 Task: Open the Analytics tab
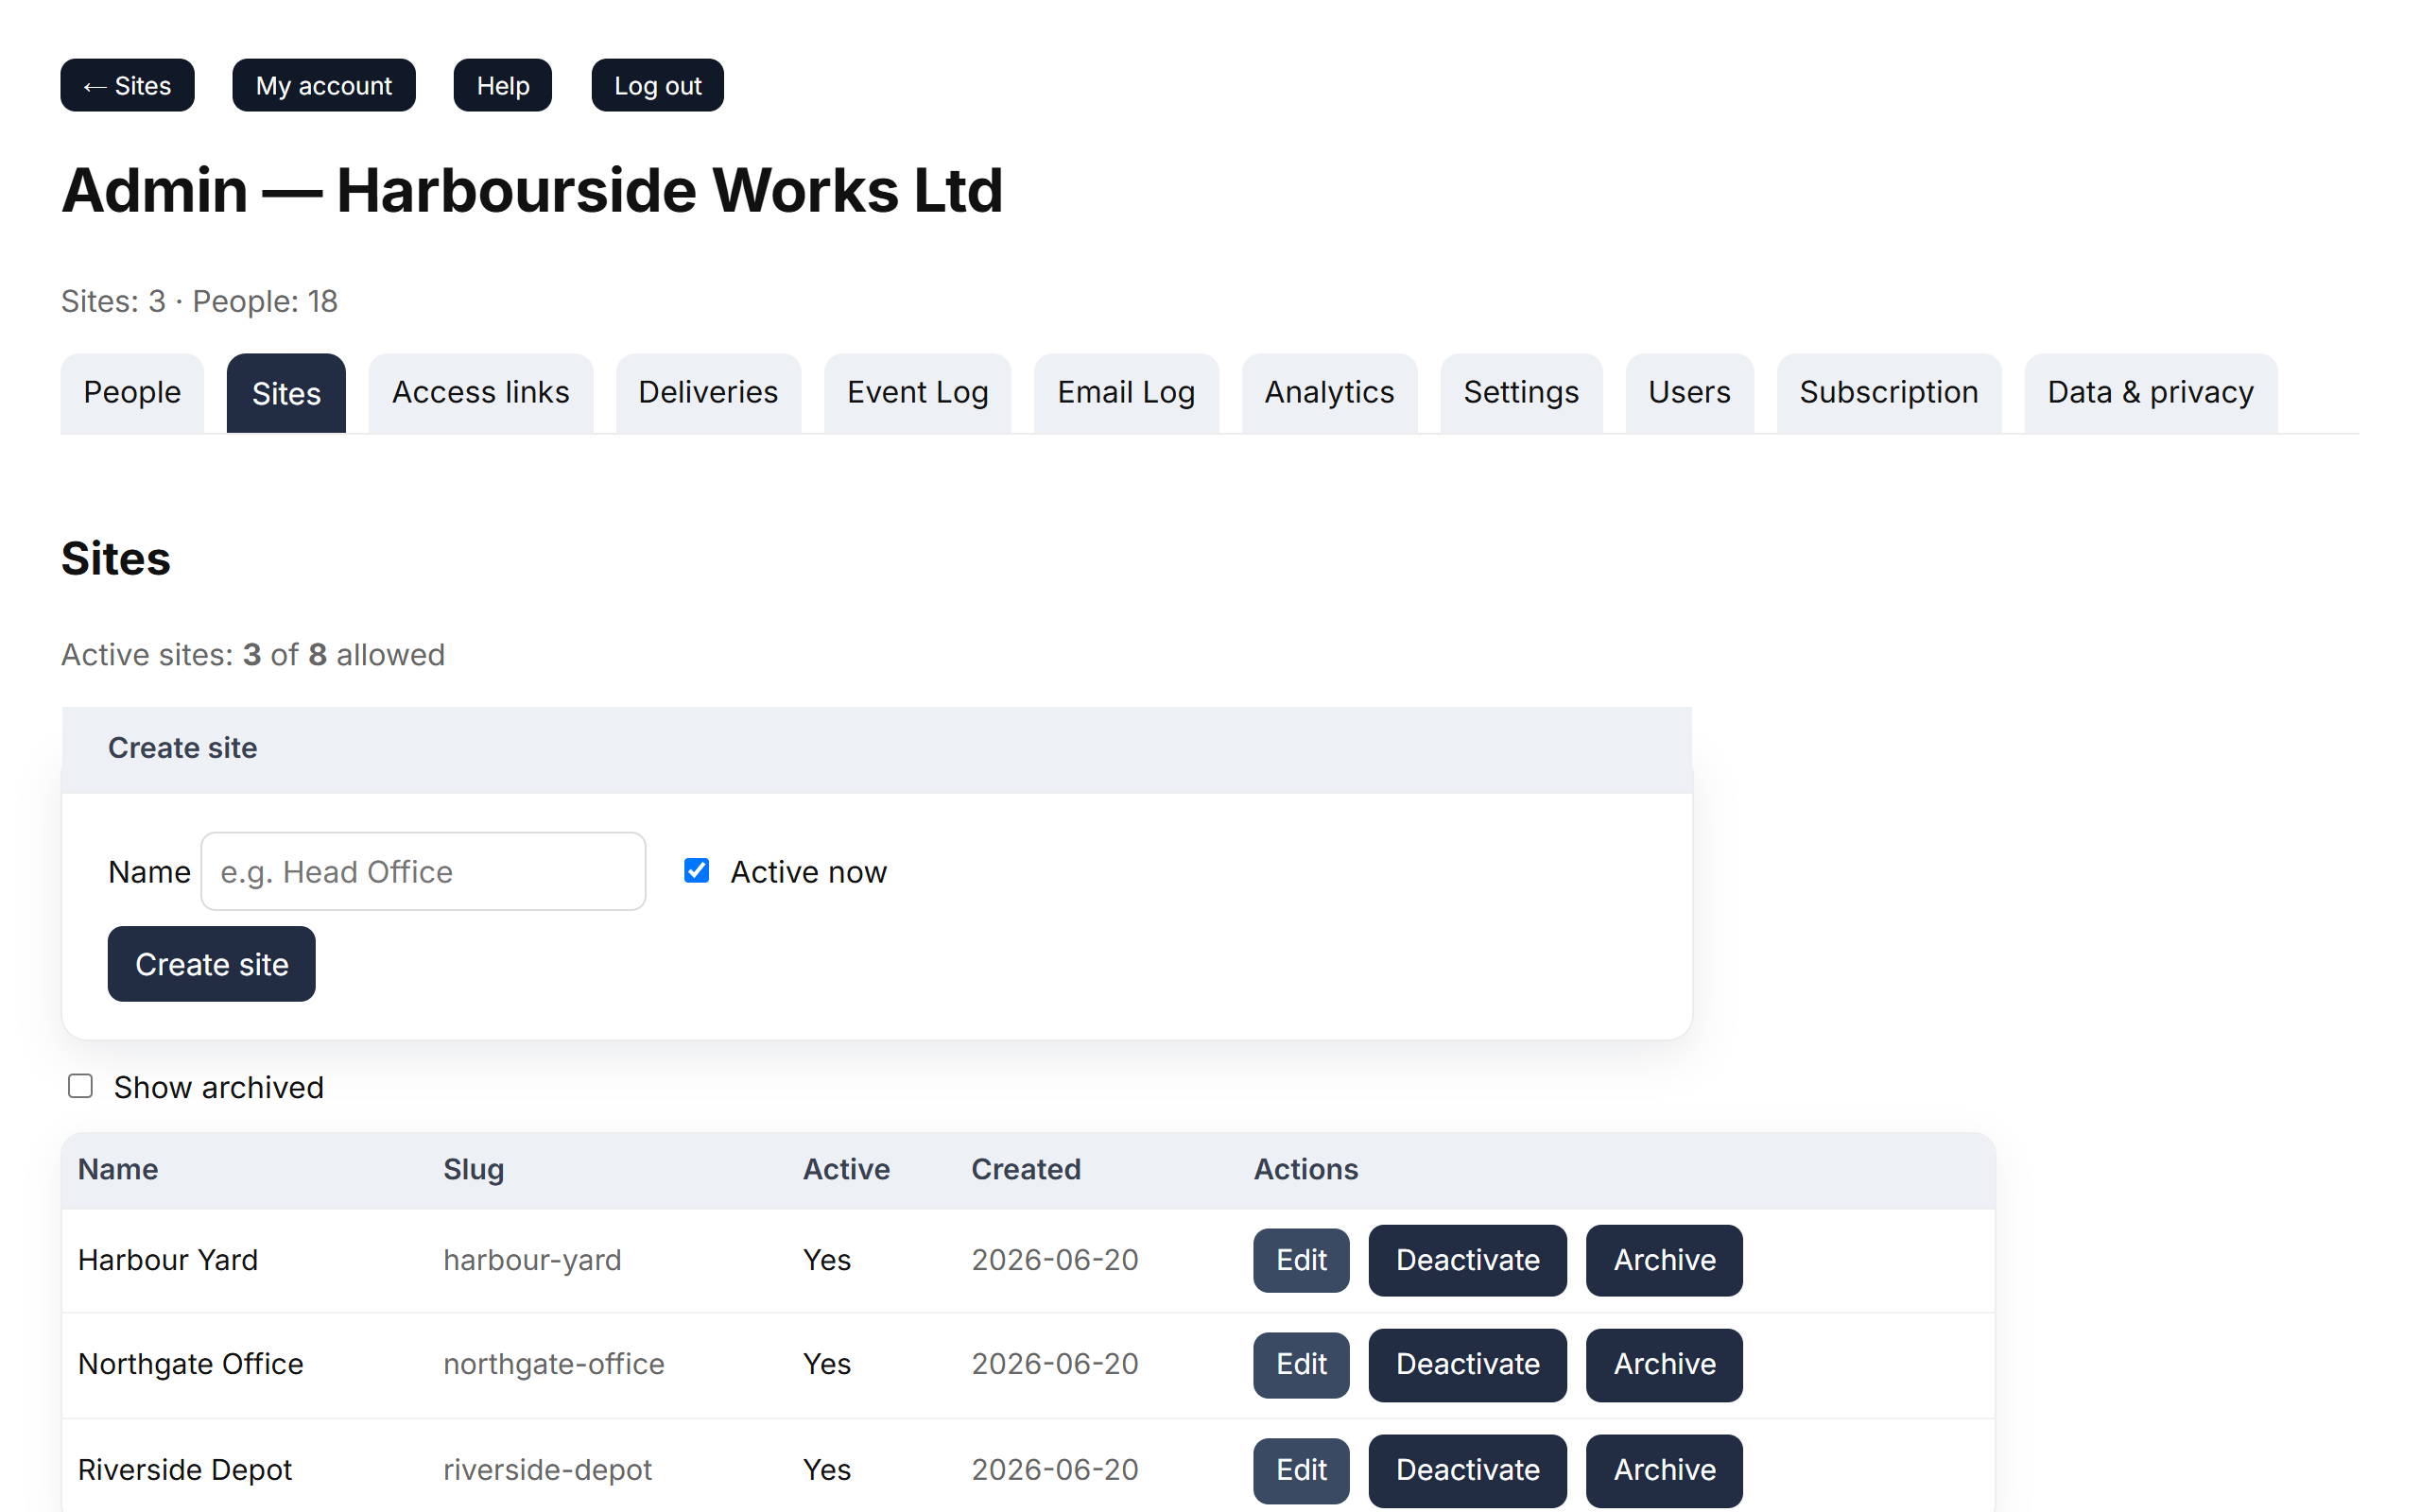(x=1329, y=392)
